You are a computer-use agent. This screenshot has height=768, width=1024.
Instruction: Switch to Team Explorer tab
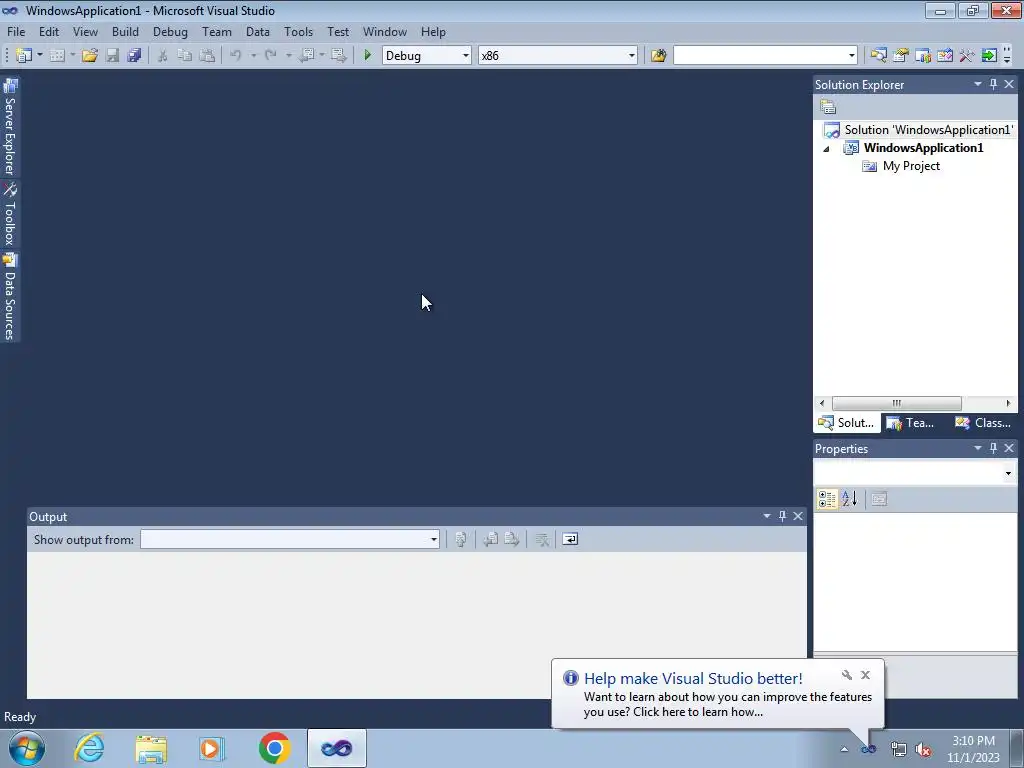(911, 423)
